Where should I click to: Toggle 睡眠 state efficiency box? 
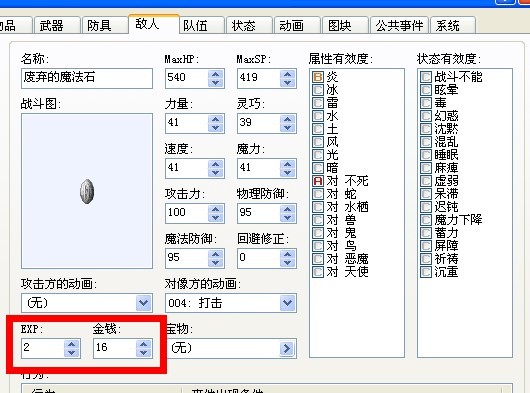tap(426, 155)
